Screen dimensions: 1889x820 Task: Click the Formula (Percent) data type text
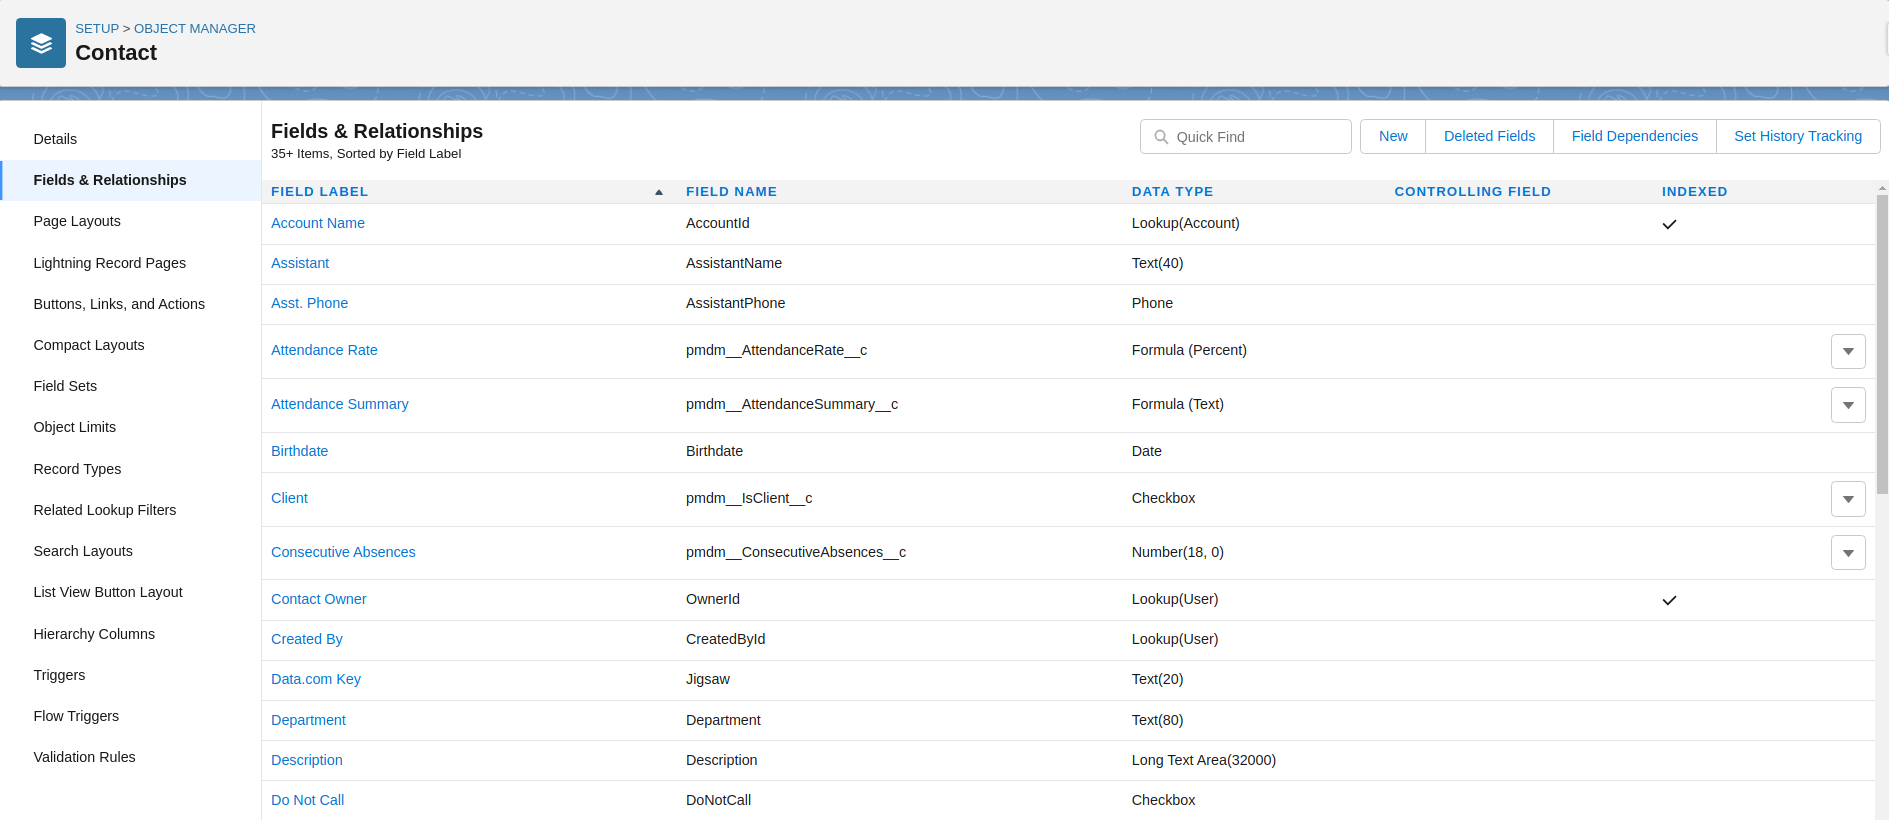[1189, 350]
